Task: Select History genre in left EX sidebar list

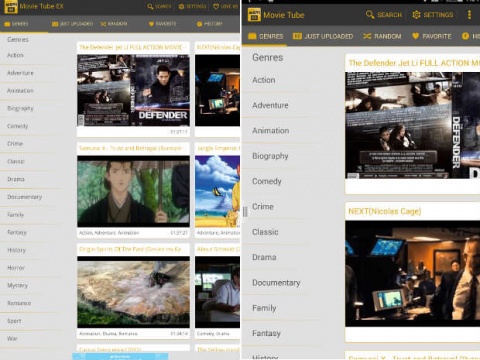Action: 16,250
